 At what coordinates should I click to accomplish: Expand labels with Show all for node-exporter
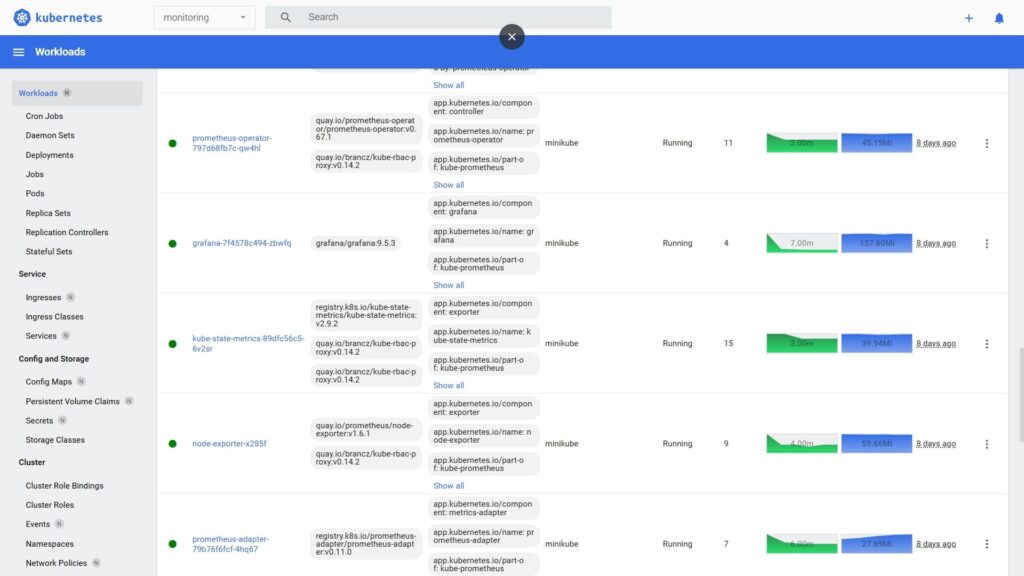(449, 486)
